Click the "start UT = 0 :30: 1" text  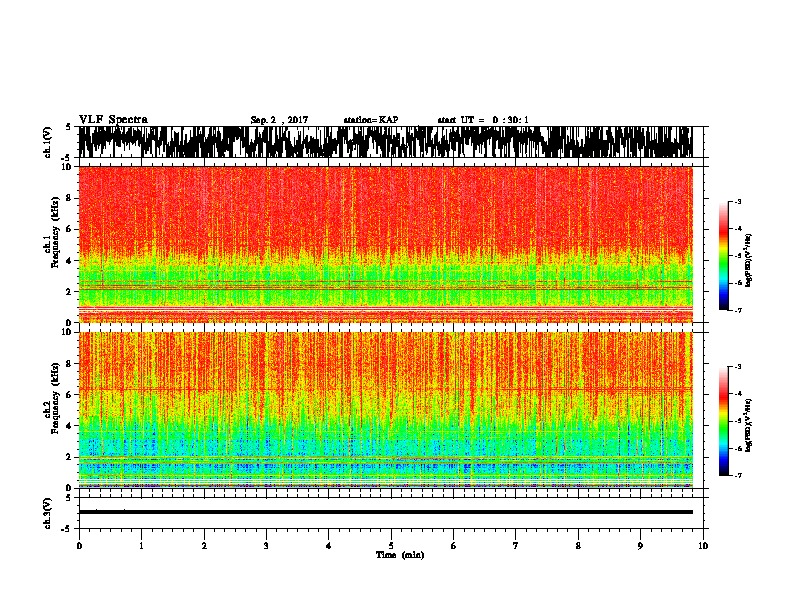coord(483,120)
